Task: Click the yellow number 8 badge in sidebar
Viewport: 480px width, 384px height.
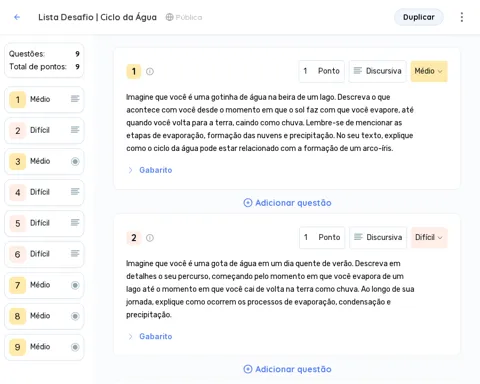Action: 17,316
